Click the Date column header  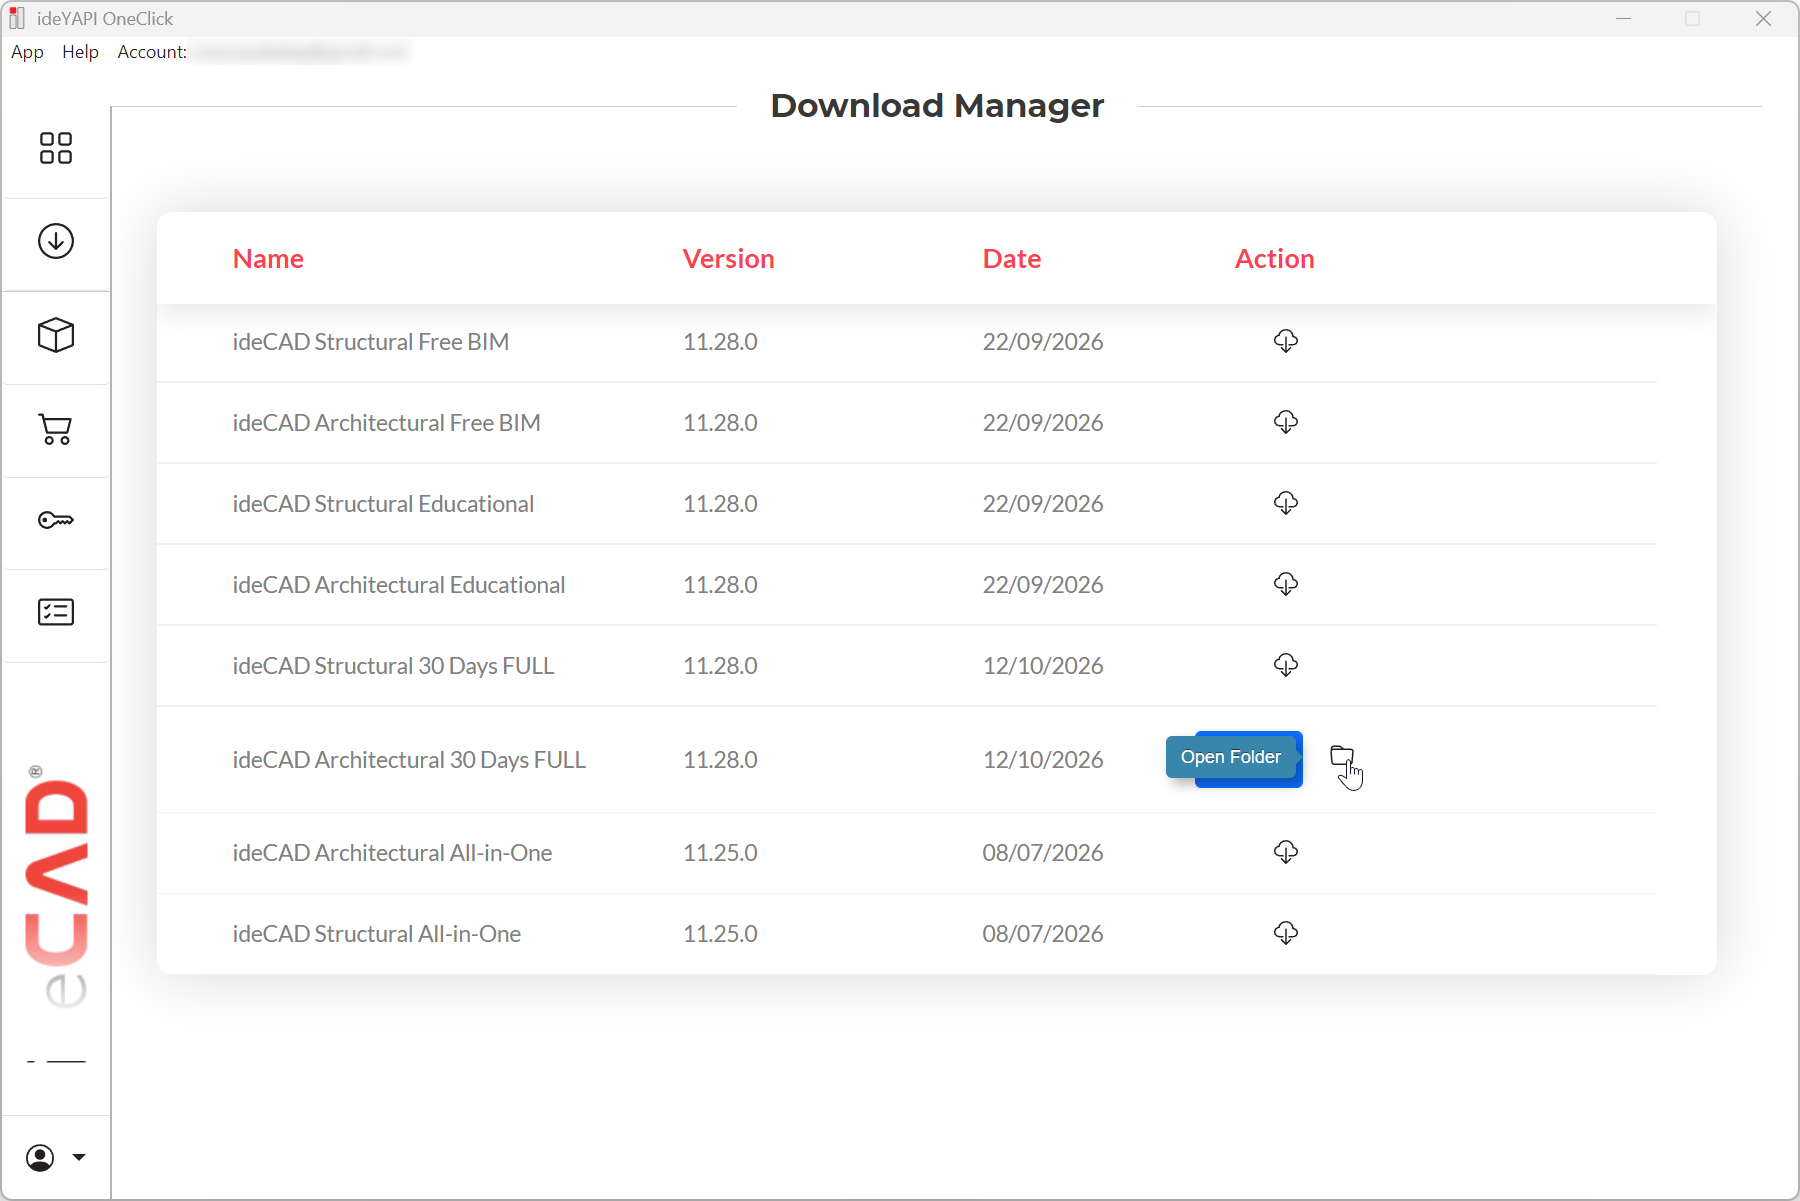pyautogui.click(x=1011, y=259)
